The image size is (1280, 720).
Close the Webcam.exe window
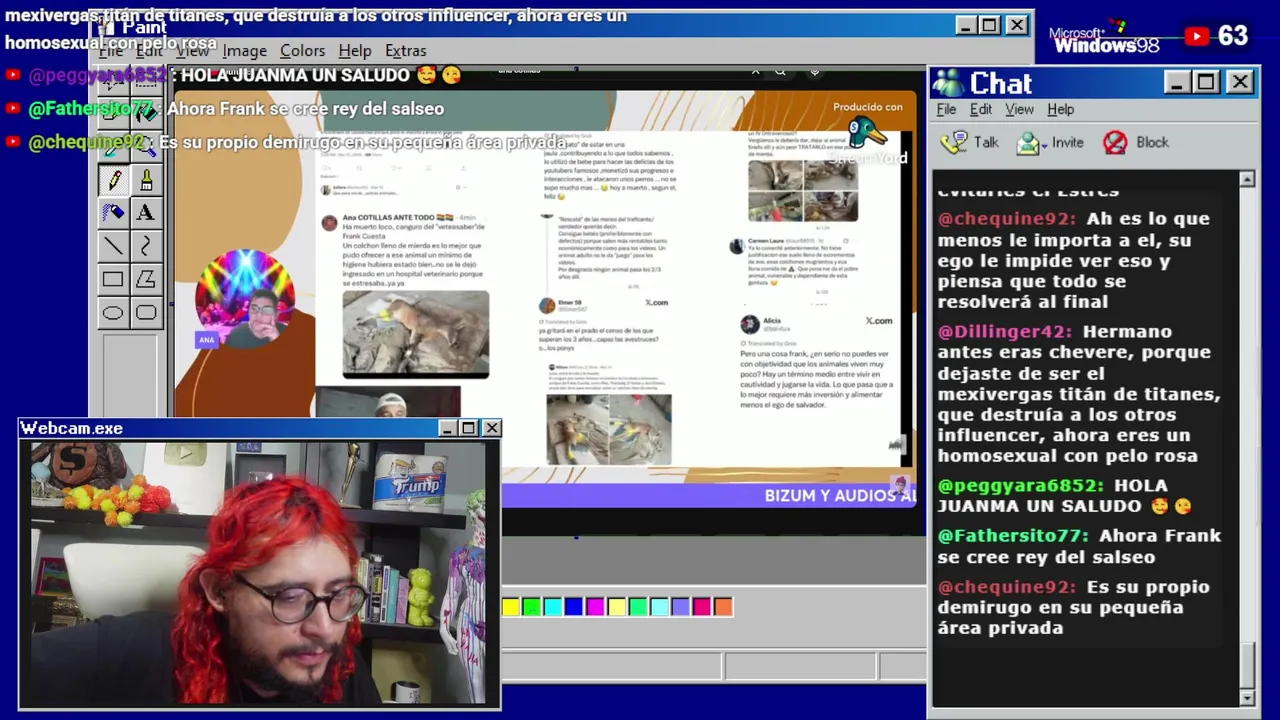[491, 428]
